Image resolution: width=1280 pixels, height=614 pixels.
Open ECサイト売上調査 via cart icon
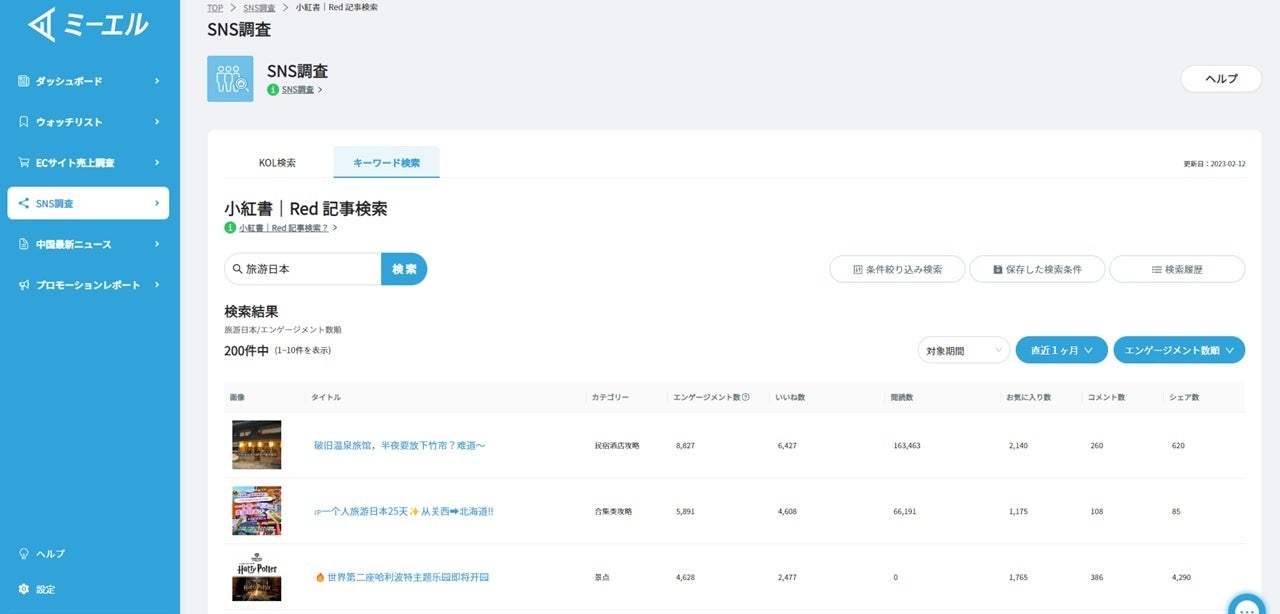tap(22, 162)
